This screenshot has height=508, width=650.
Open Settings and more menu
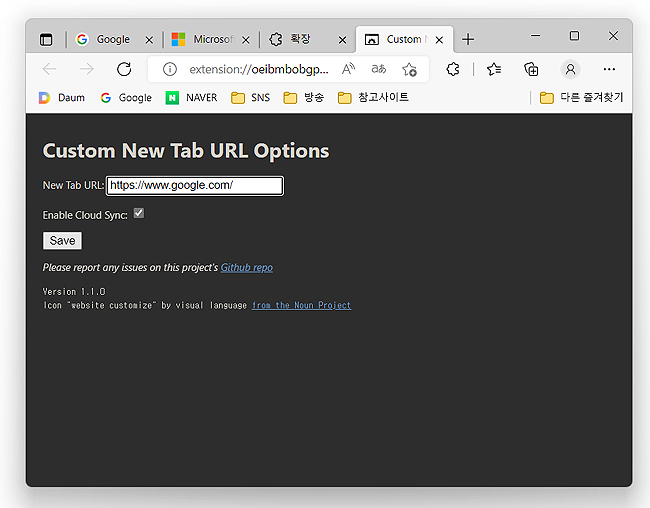609,69
